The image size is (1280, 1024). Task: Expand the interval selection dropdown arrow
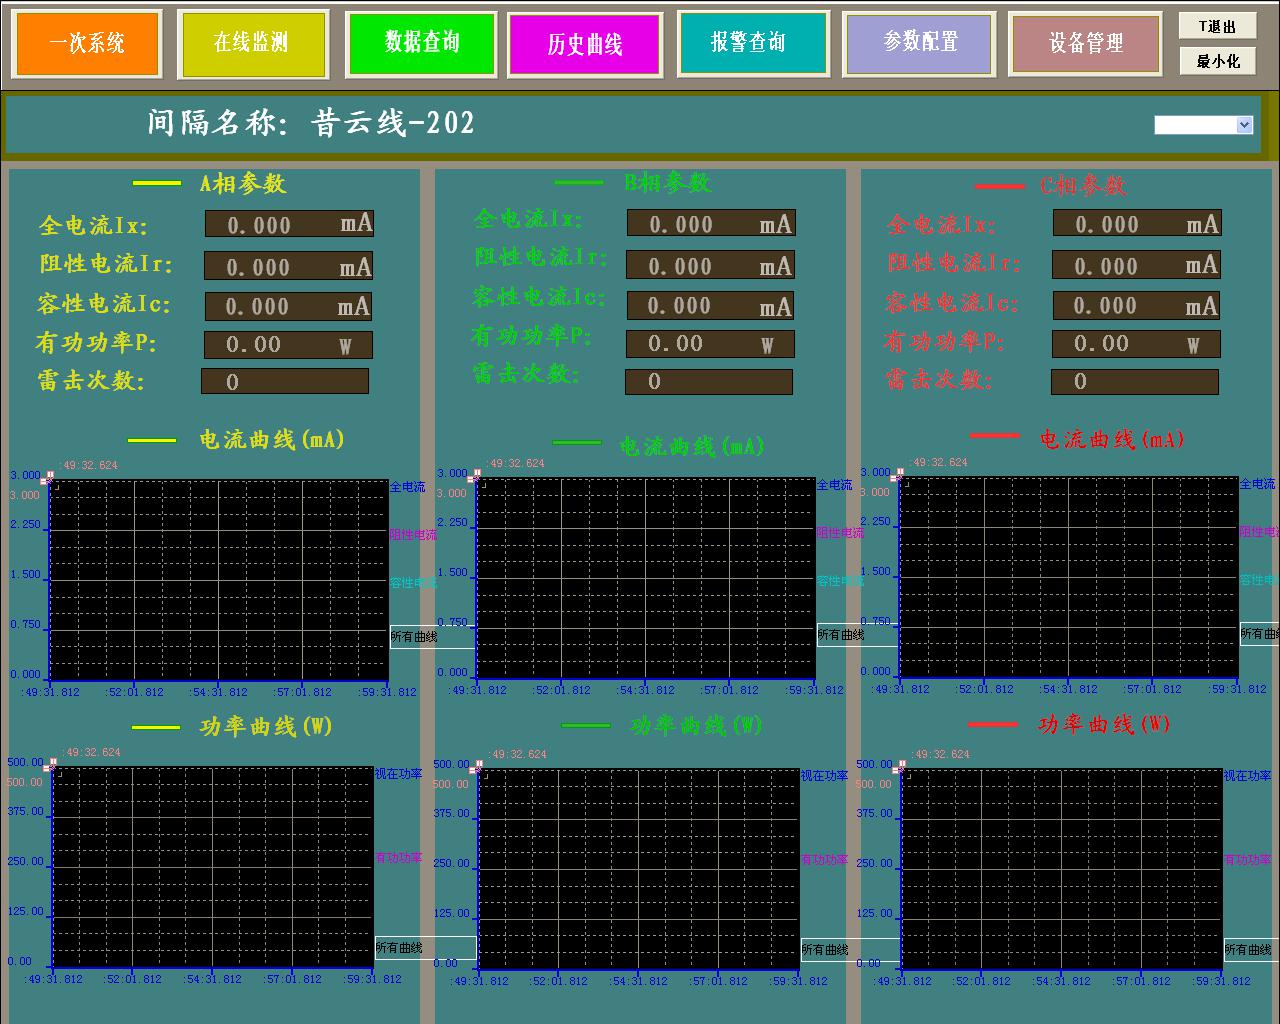click(x=1244, y=125)
